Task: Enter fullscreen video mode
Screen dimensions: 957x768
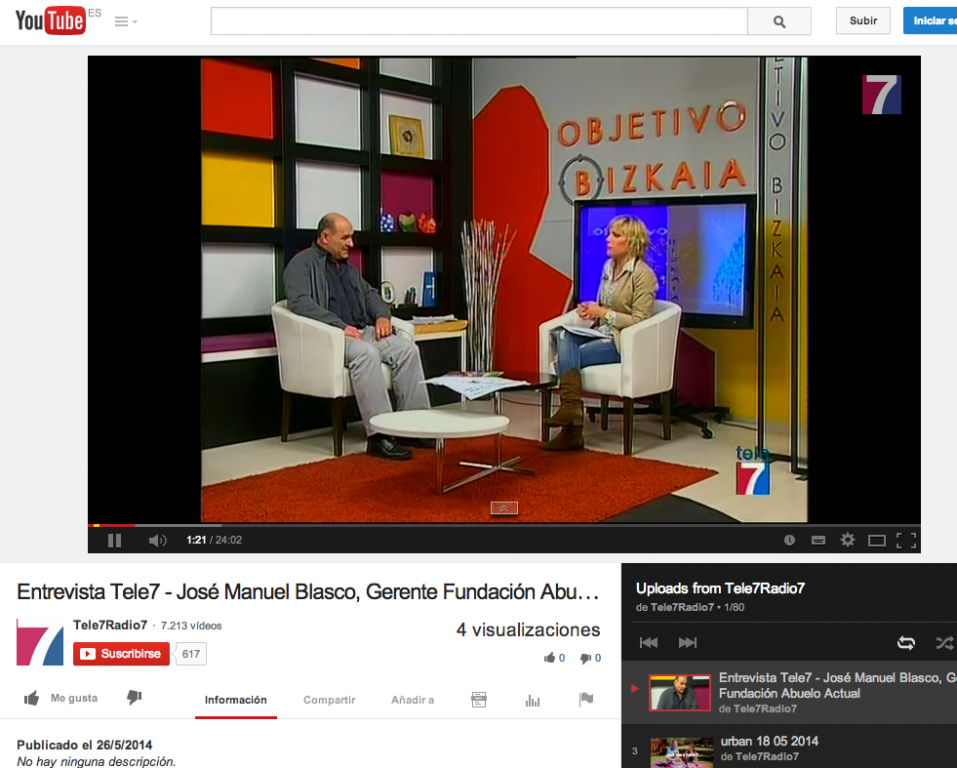Action: coord(906,540)
